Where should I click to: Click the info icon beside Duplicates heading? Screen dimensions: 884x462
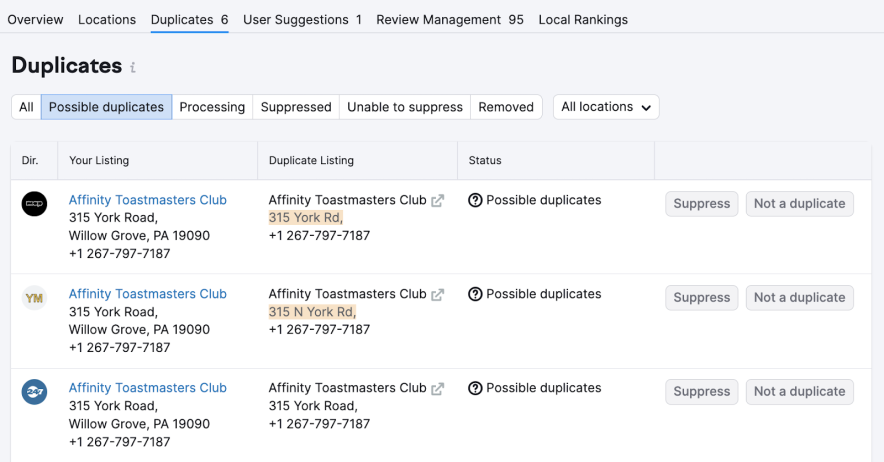click(133, 68)
